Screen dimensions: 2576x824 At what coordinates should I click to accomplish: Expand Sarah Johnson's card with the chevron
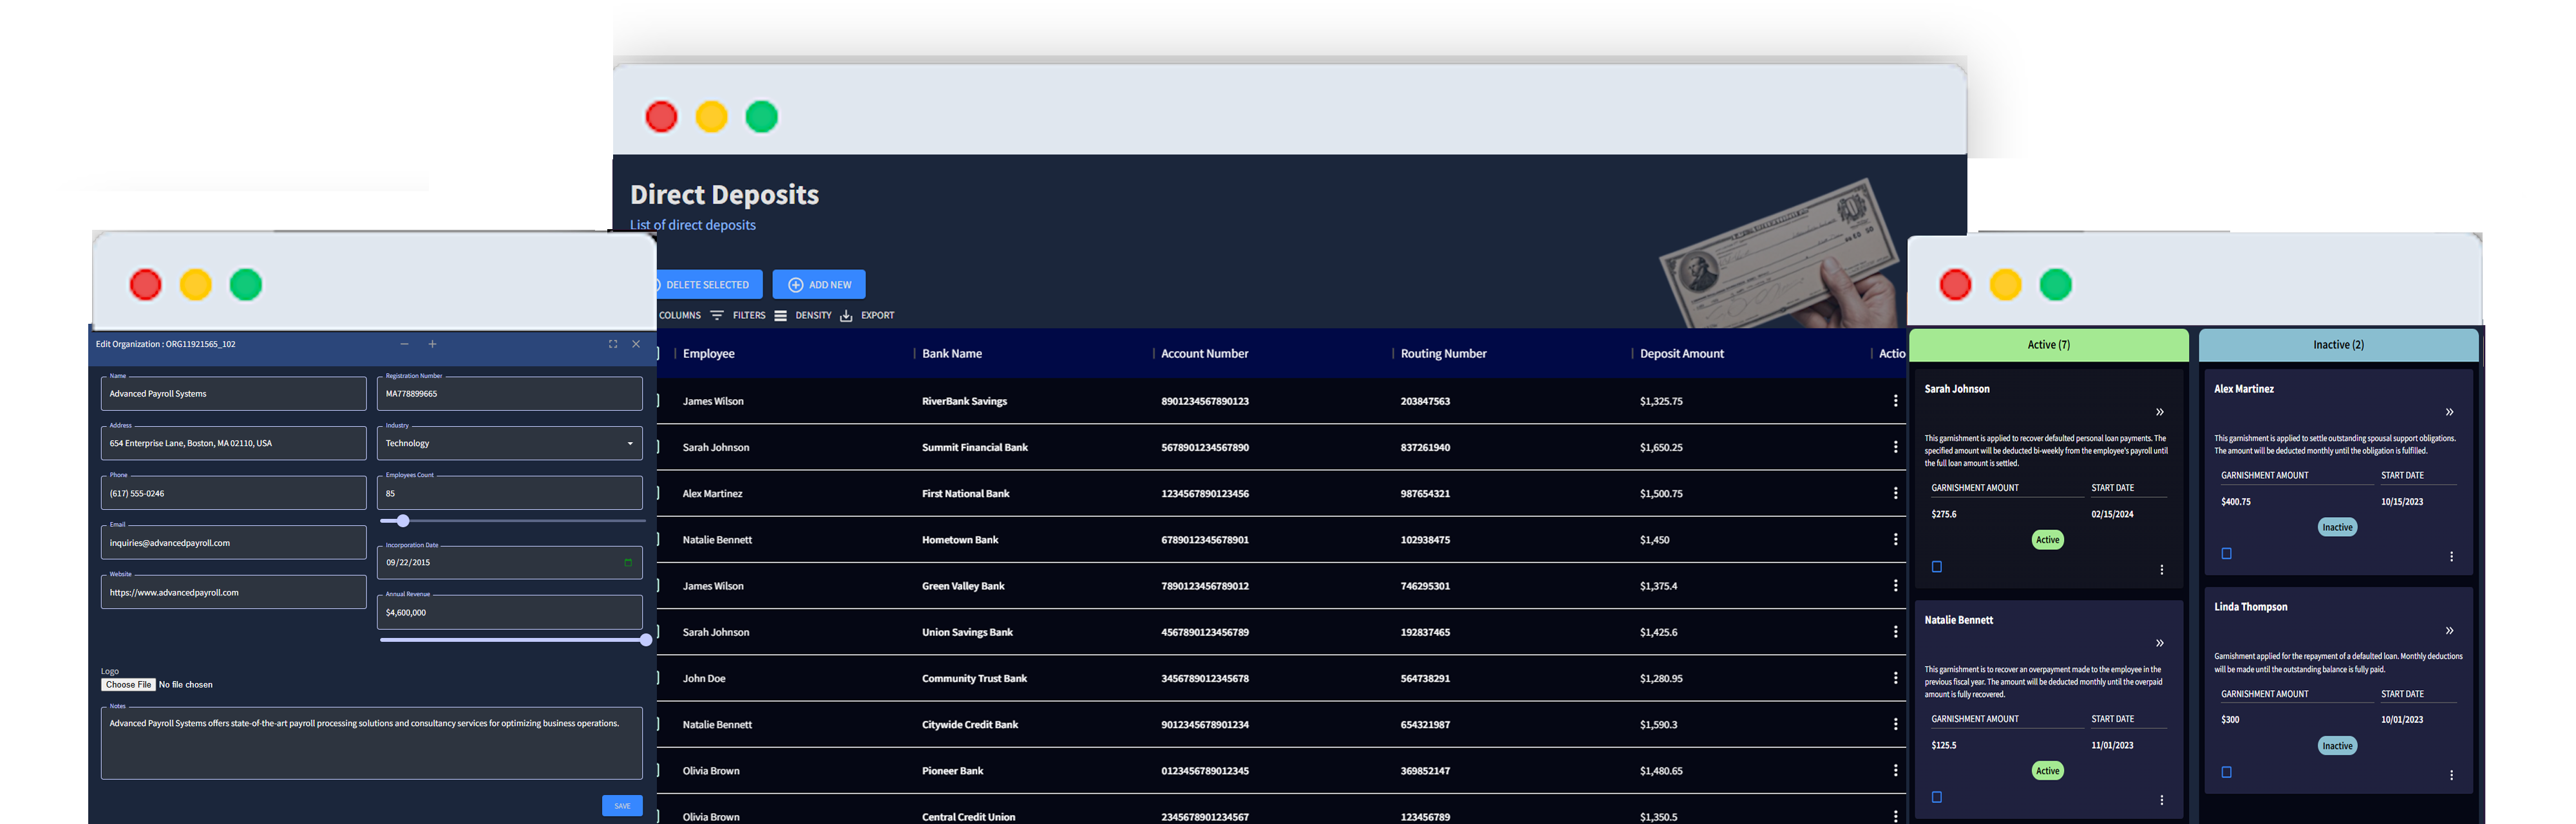(x=2160, y=411)
